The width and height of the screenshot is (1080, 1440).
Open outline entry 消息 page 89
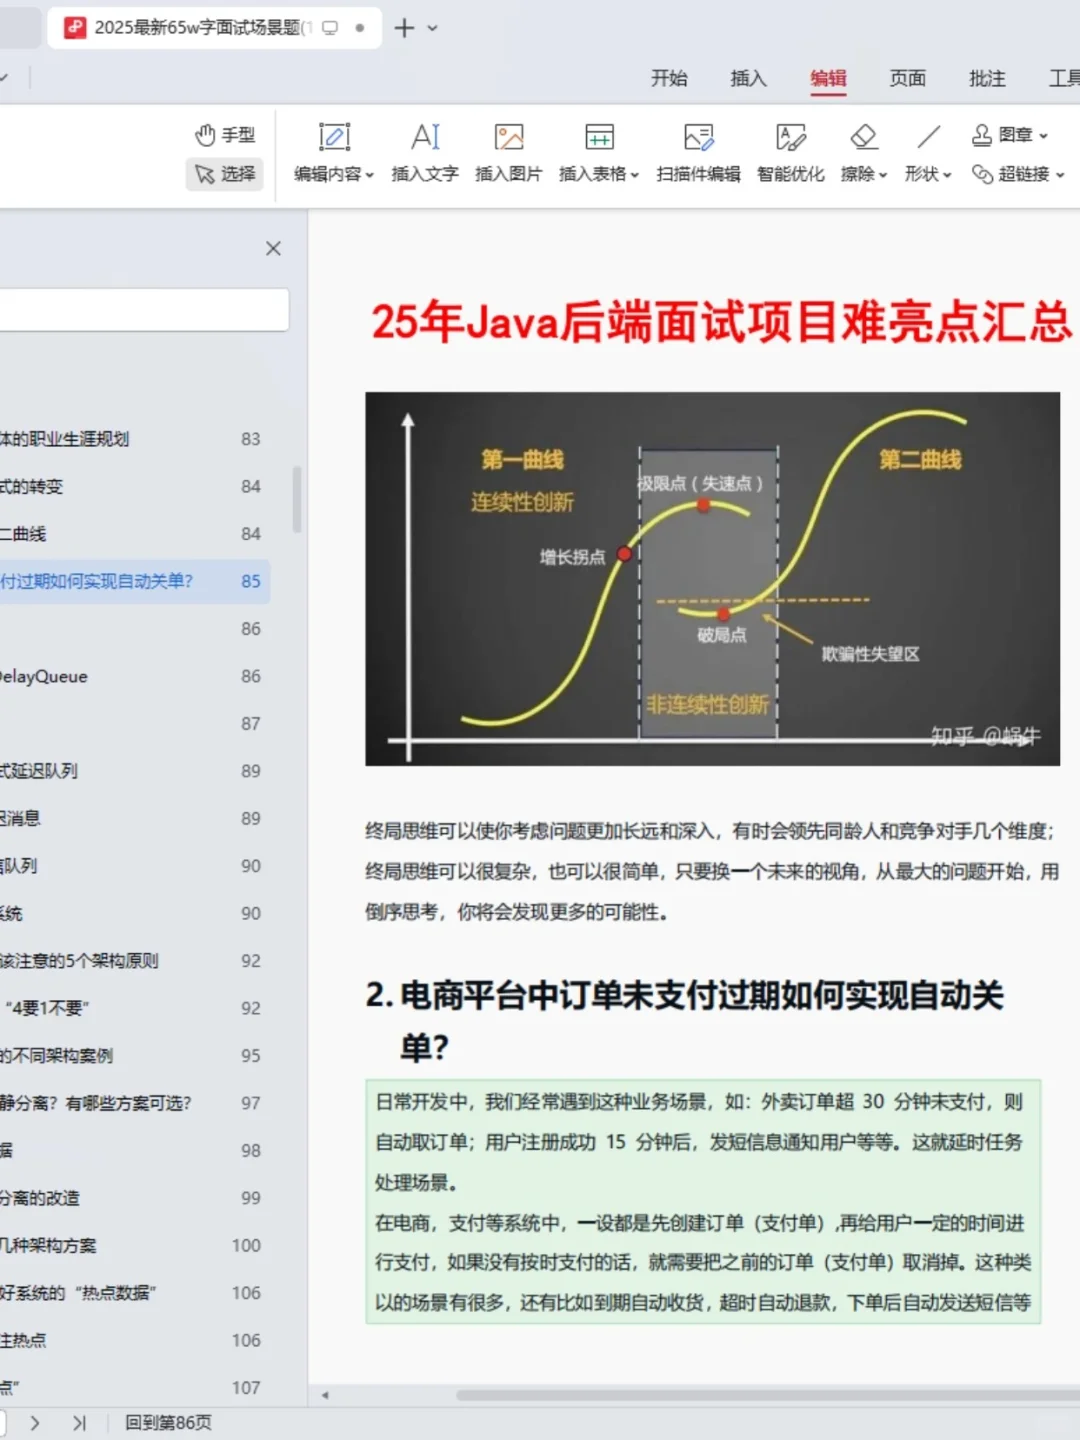pos(135,818)
